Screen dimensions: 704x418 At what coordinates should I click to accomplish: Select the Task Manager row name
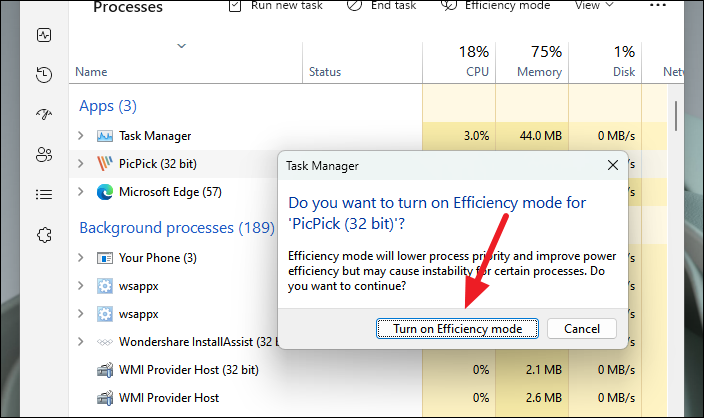coord(155,136)
